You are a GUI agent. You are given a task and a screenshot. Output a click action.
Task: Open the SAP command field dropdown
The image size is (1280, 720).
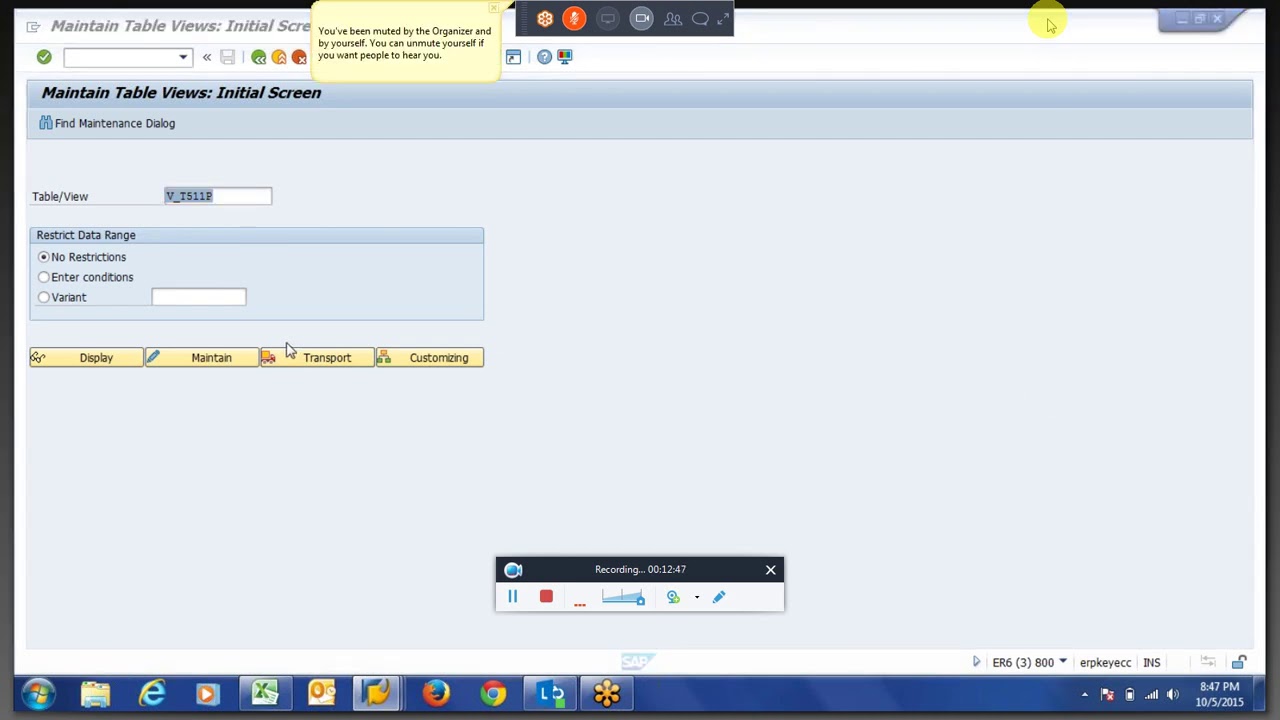(x=183, y=57)
